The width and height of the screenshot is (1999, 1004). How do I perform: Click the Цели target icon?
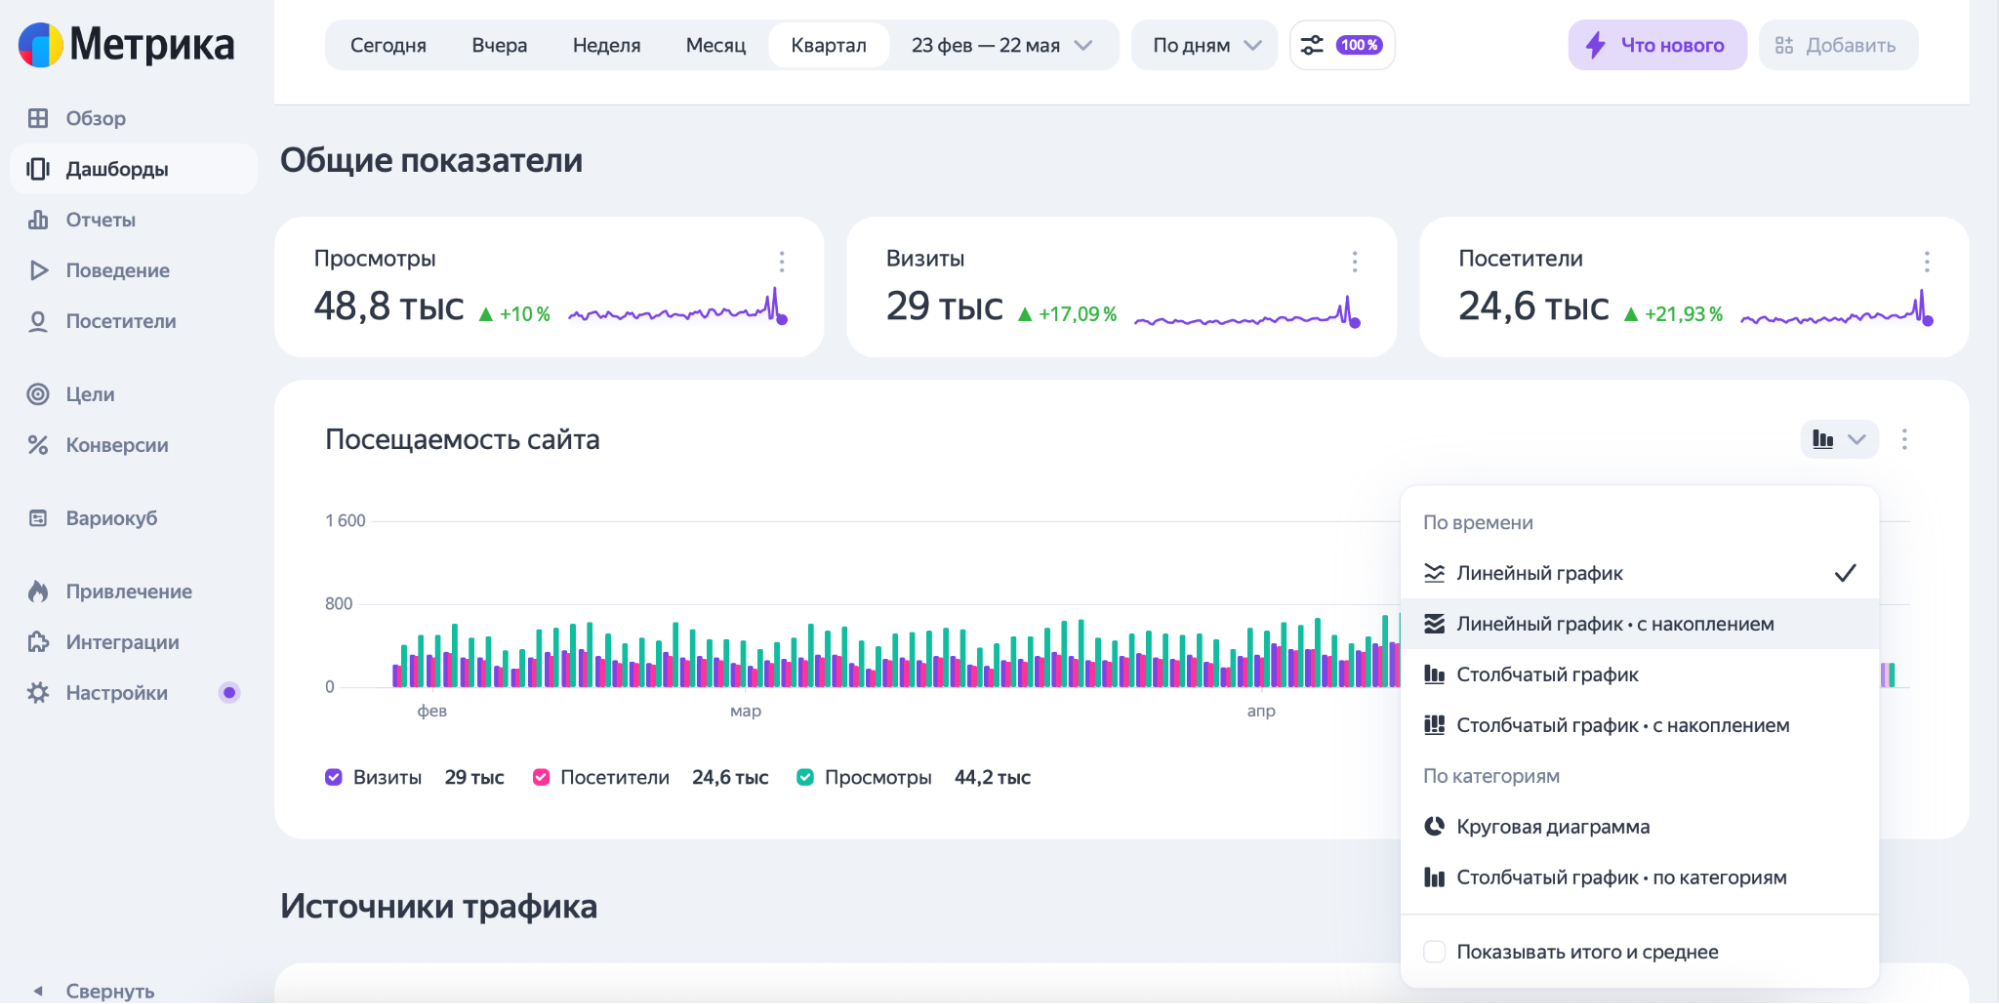[38, 394]
